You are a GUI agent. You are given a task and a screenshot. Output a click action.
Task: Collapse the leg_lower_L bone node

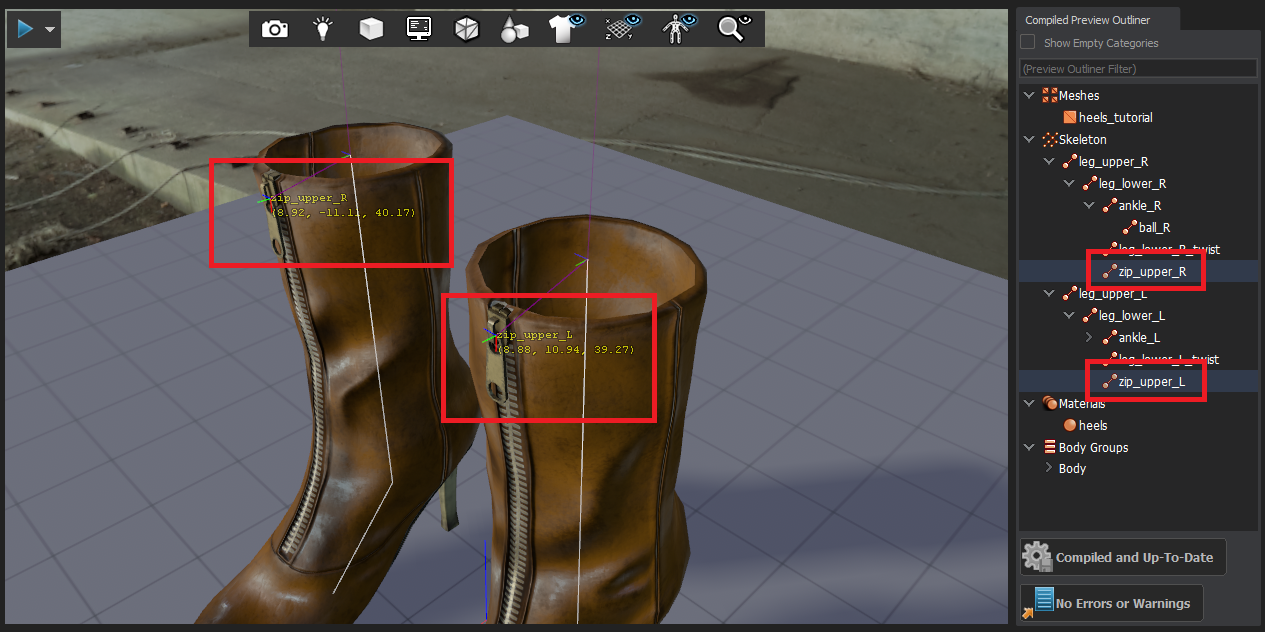point(1069,316)
